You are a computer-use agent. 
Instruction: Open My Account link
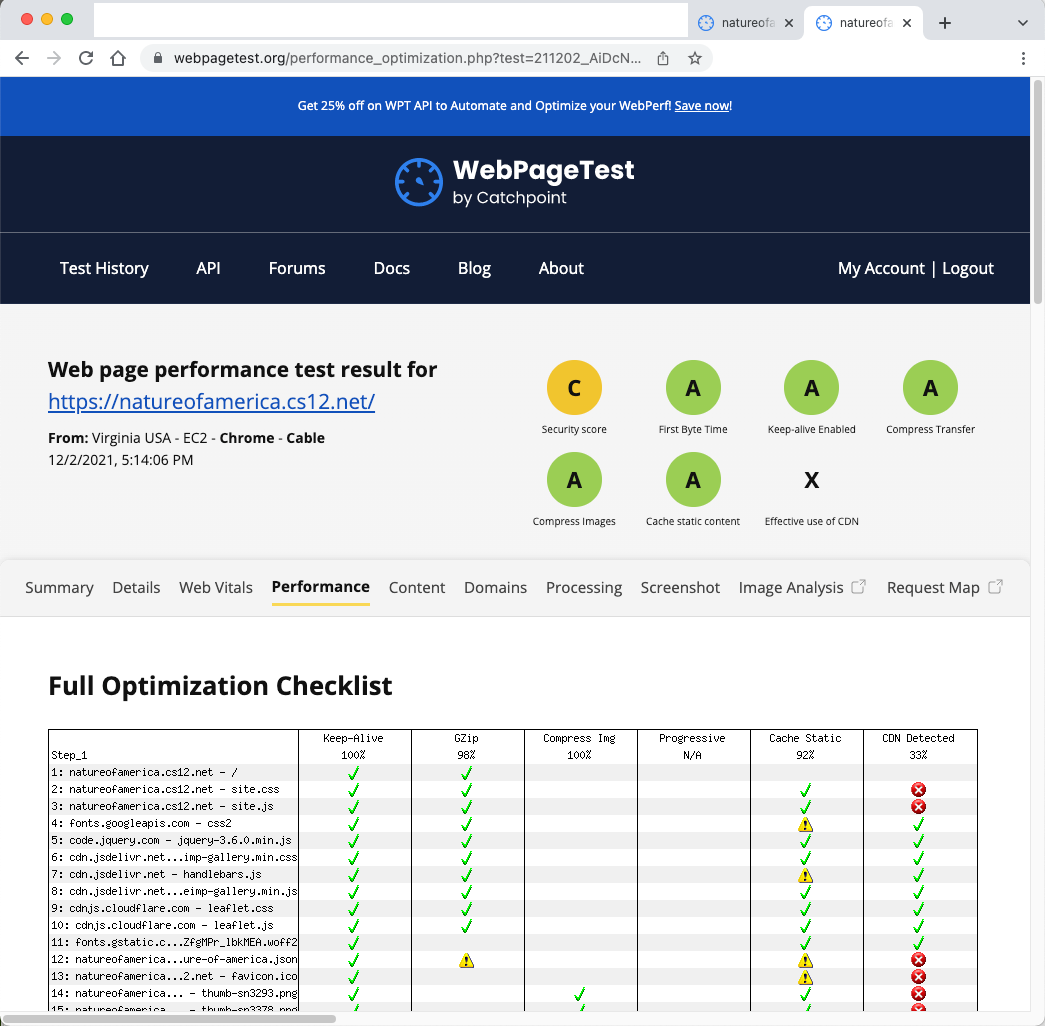(x=881, y=268)
